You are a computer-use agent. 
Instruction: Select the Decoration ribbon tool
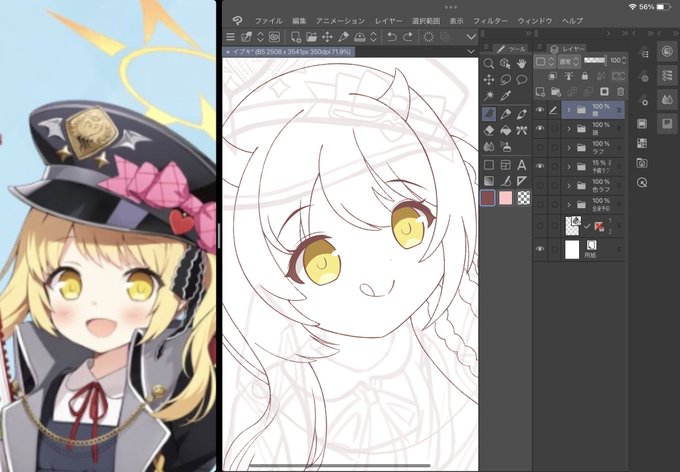click(x=522, y=130)
